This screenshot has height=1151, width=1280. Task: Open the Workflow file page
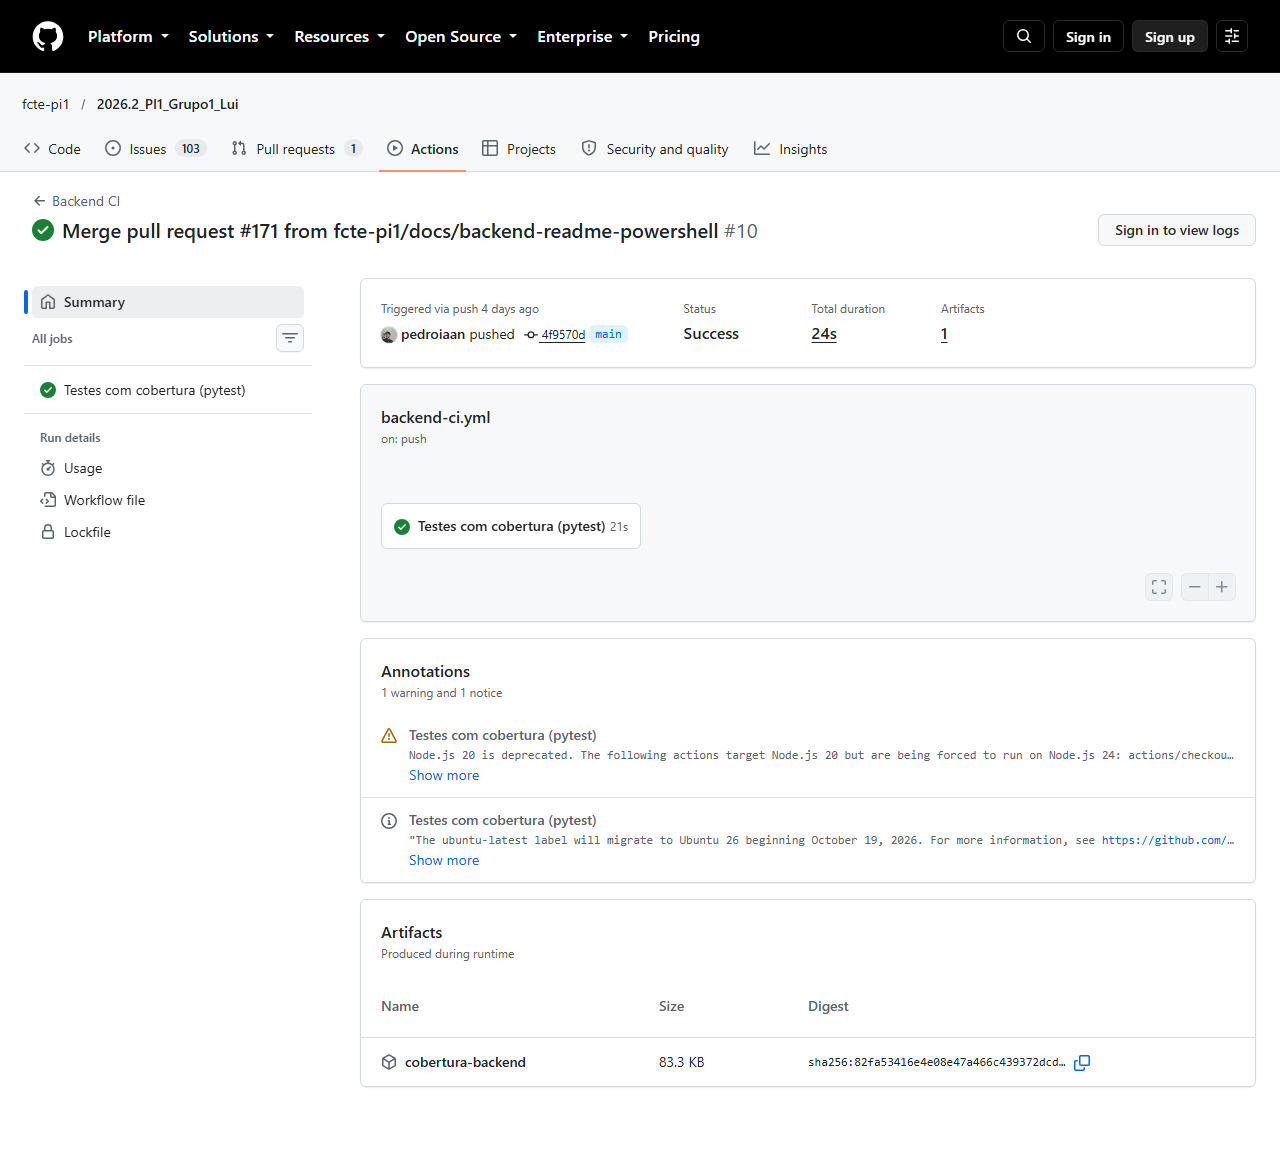168,500
